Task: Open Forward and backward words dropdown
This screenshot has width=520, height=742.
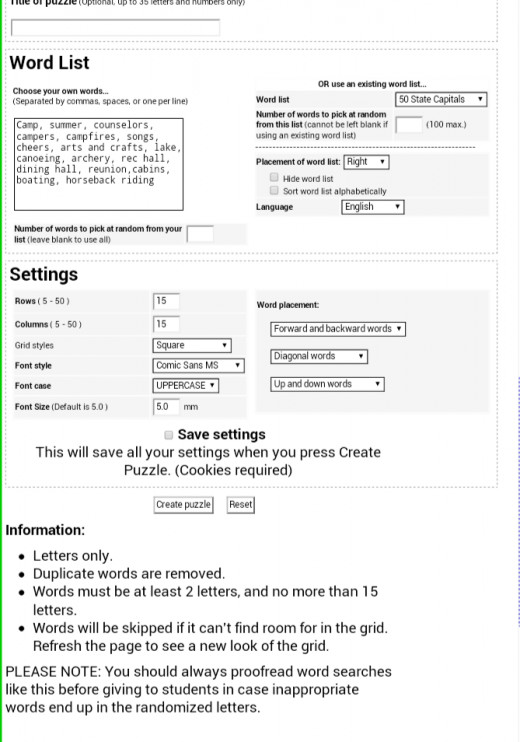Action: pos(338,329)
